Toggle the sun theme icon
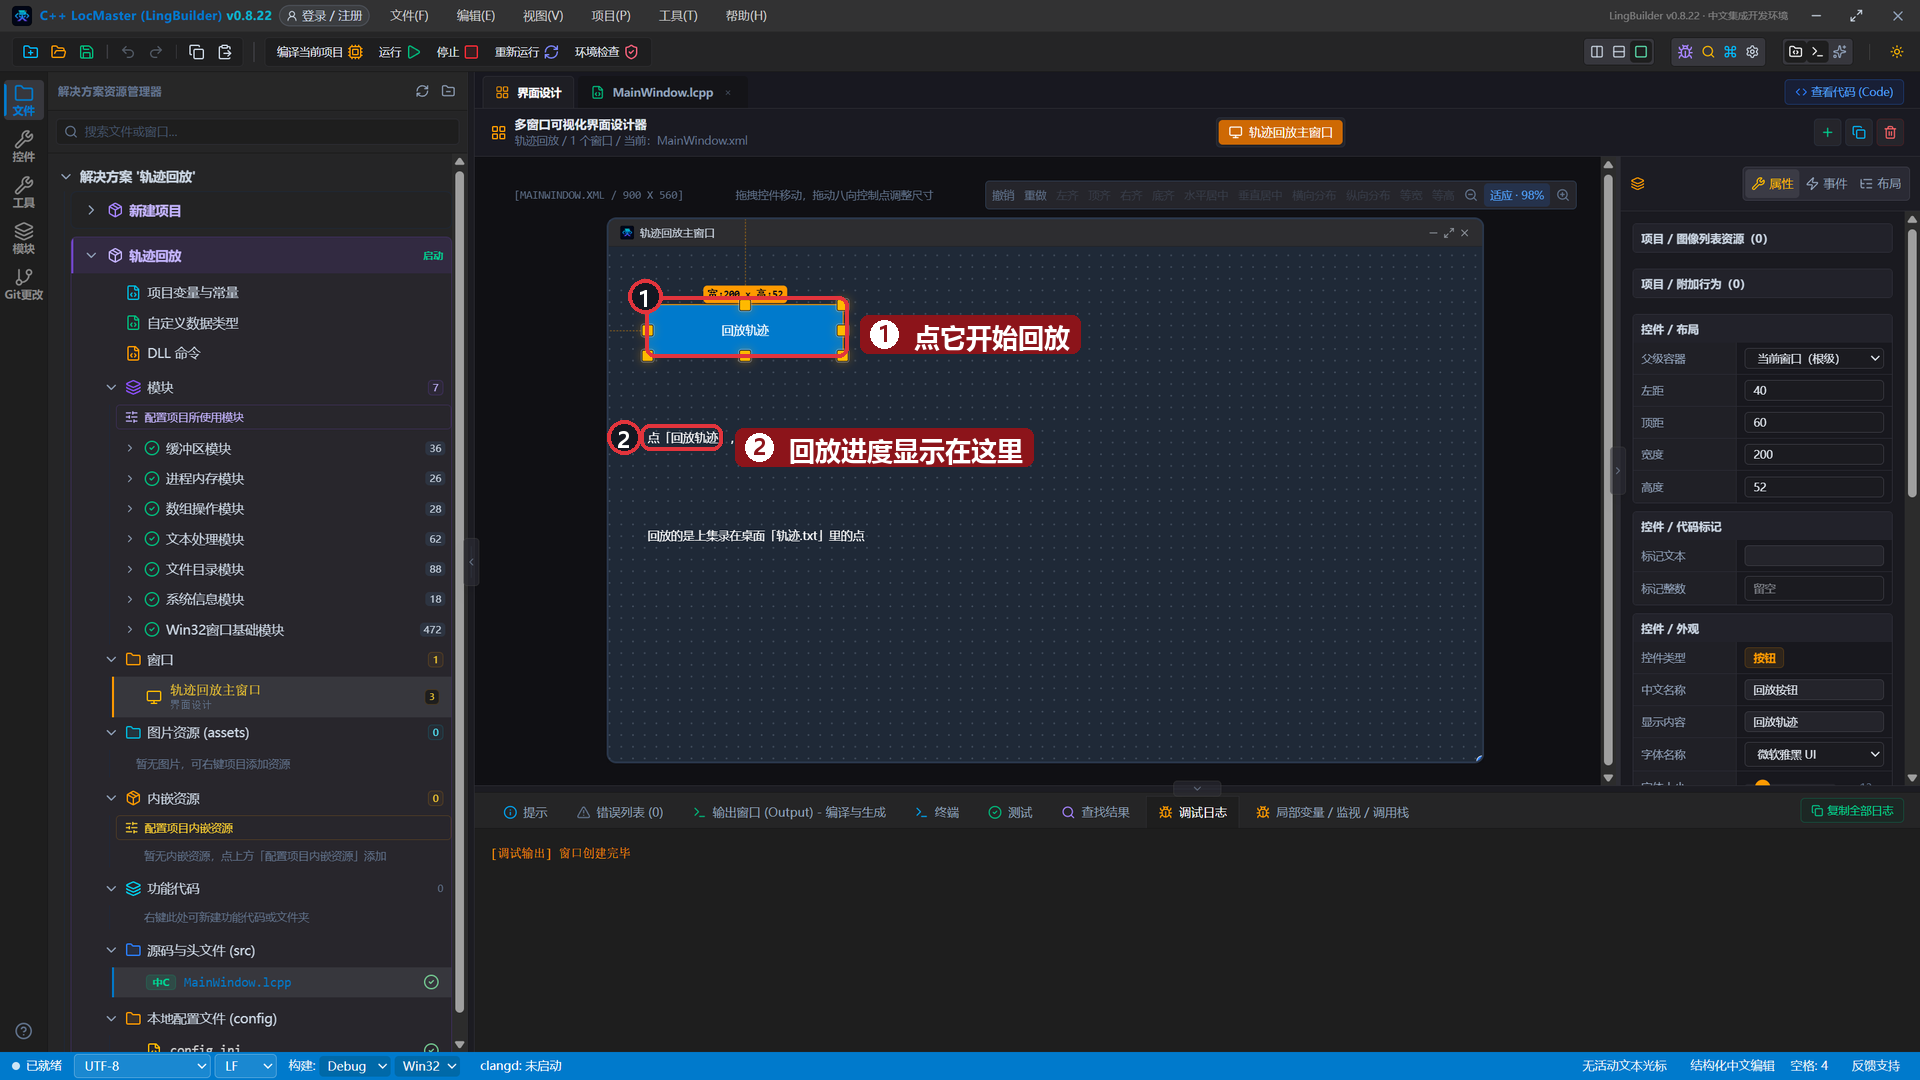The height and width of the screenshot is (1080, 1920). [x=1896, y=52]
